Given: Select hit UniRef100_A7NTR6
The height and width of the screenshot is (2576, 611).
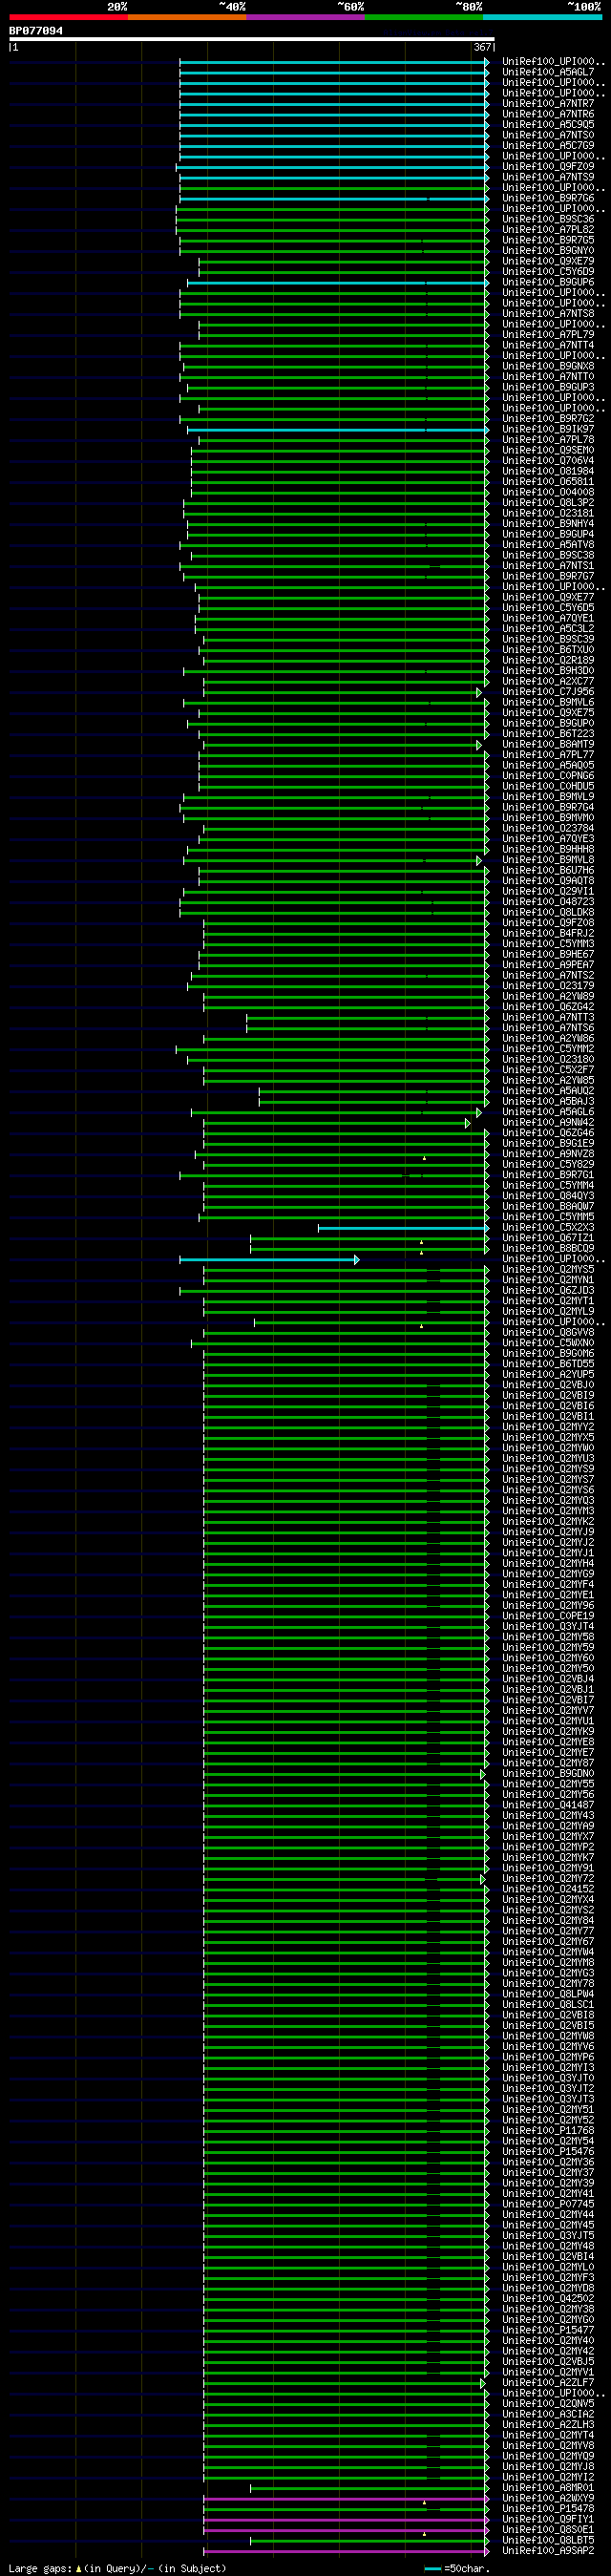Looking at the screenshot, I should point(548,114).
